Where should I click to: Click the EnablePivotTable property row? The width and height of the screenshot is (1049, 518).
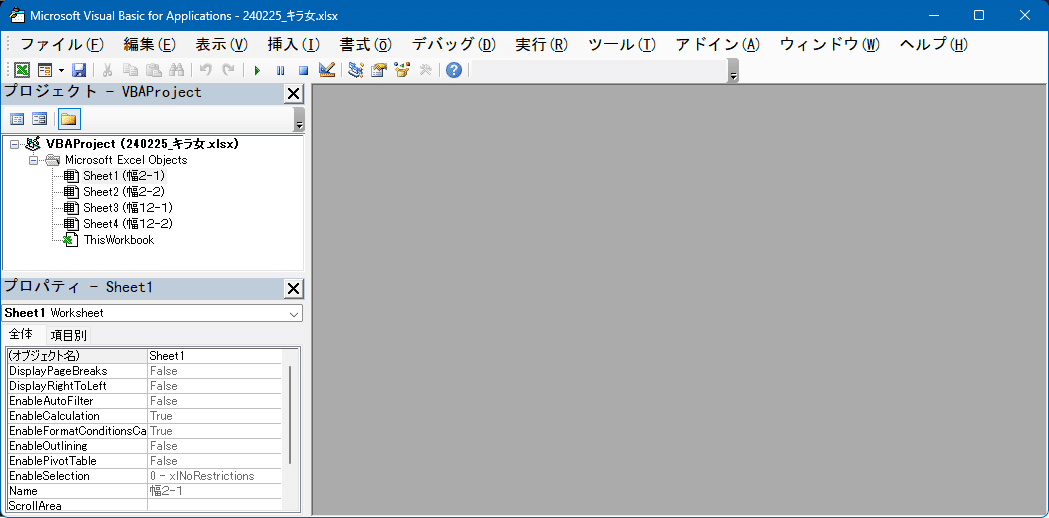144,461
